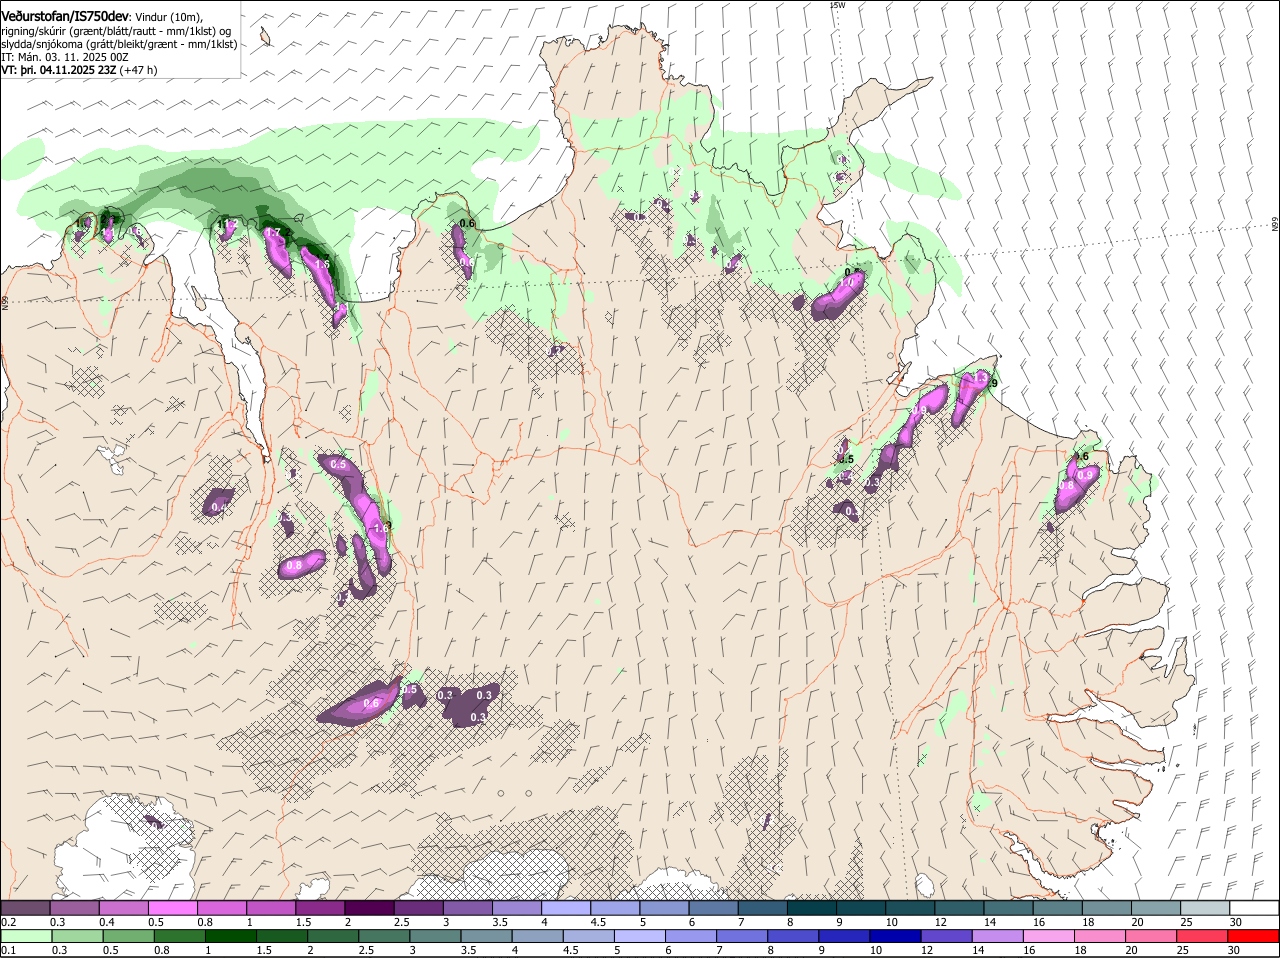Select the initial time line "IT: Mán. 03. 11. 2025 00Z"
Screen dimensions: 1280x958
[x=65, y=57]
